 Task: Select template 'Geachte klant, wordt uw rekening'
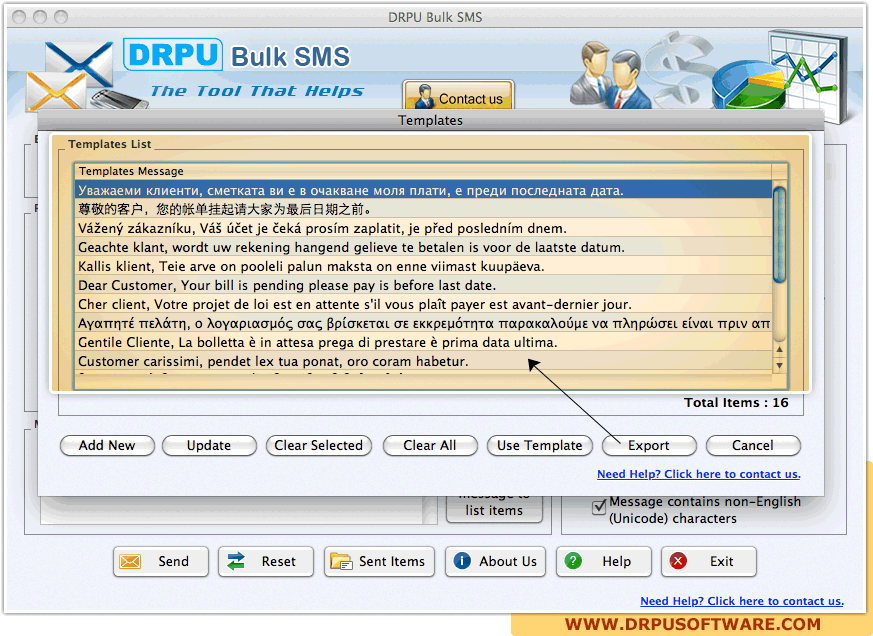(423, 247)
